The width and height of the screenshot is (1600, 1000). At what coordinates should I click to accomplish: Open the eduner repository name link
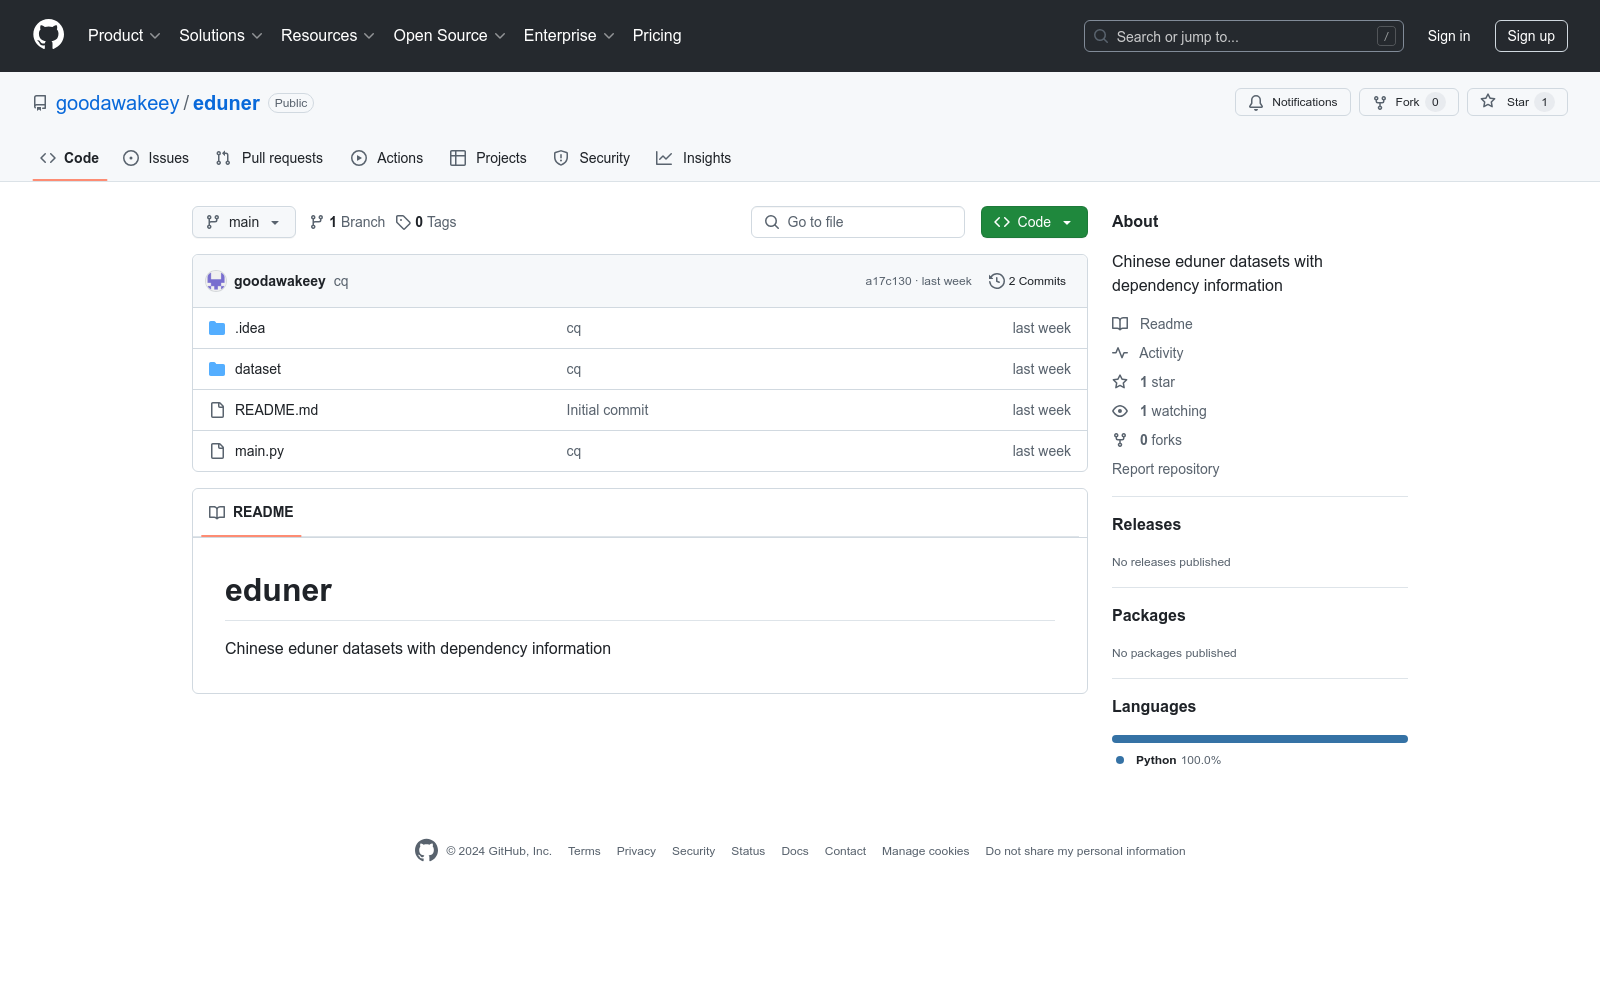226,103
